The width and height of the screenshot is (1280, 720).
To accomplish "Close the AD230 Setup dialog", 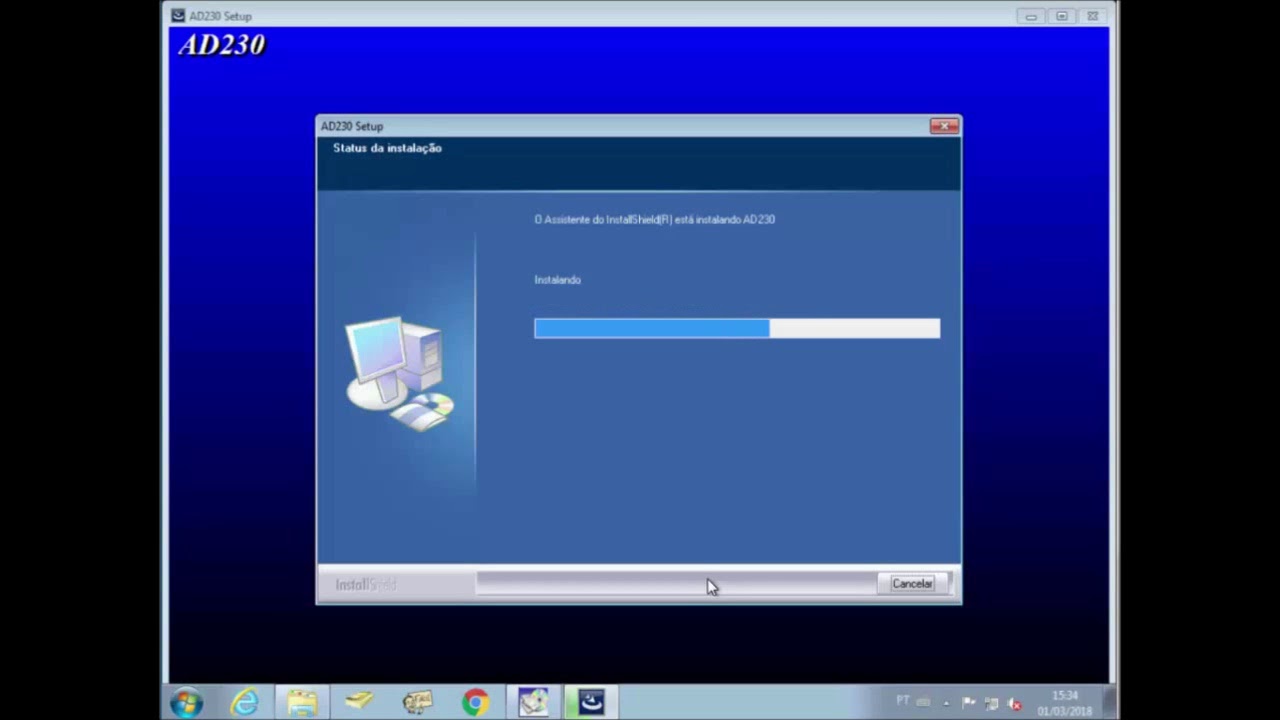I will click(944, 126).
